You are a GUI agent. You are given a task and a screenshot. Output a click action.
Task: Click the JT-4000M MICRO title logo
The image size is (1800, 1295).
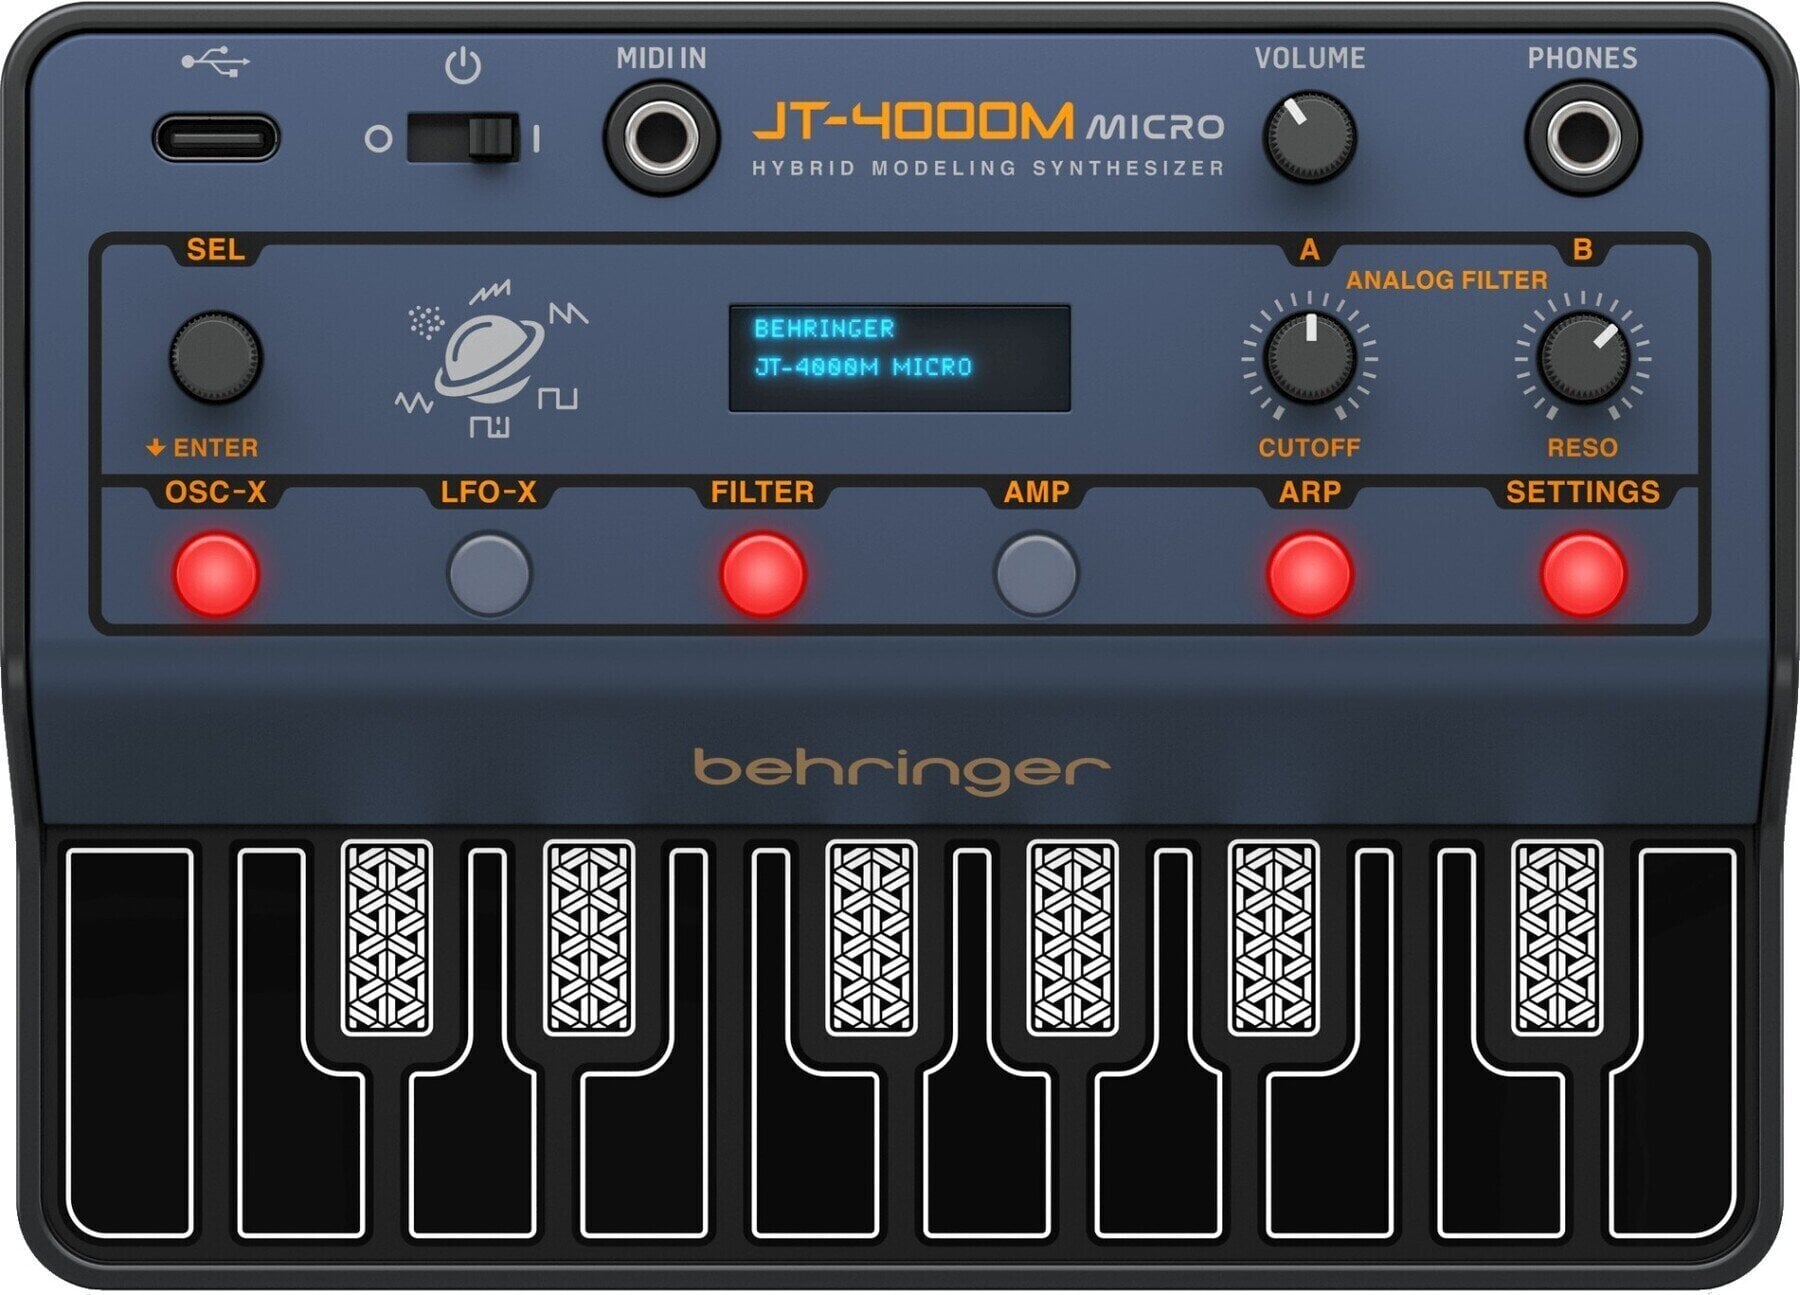coord(987,123)
